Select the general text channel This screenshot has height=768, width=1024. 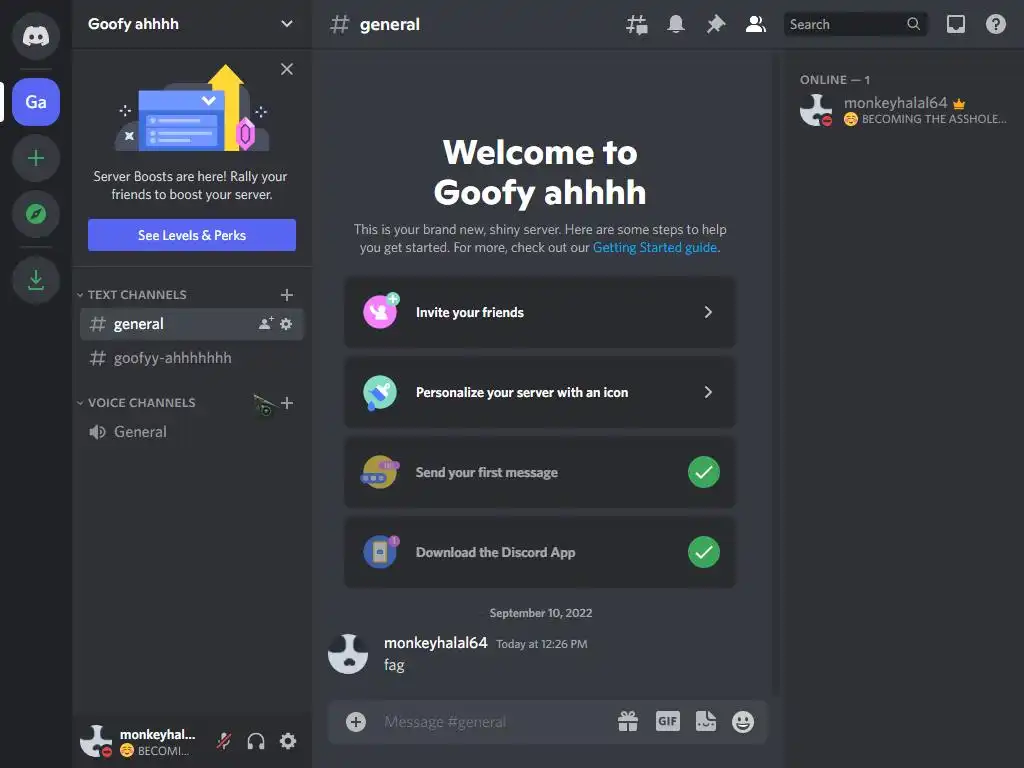[191, 324]
